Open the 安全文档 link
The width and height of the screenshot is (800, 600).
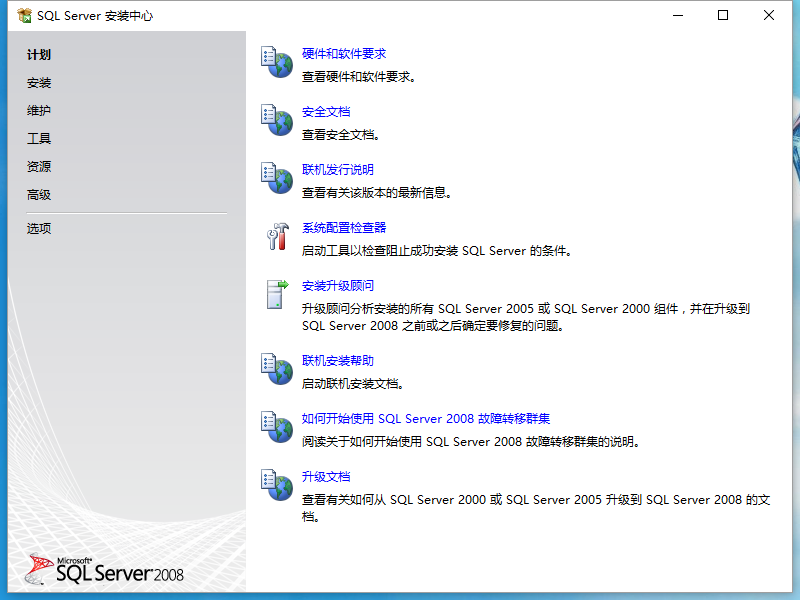tap(326, 112)
